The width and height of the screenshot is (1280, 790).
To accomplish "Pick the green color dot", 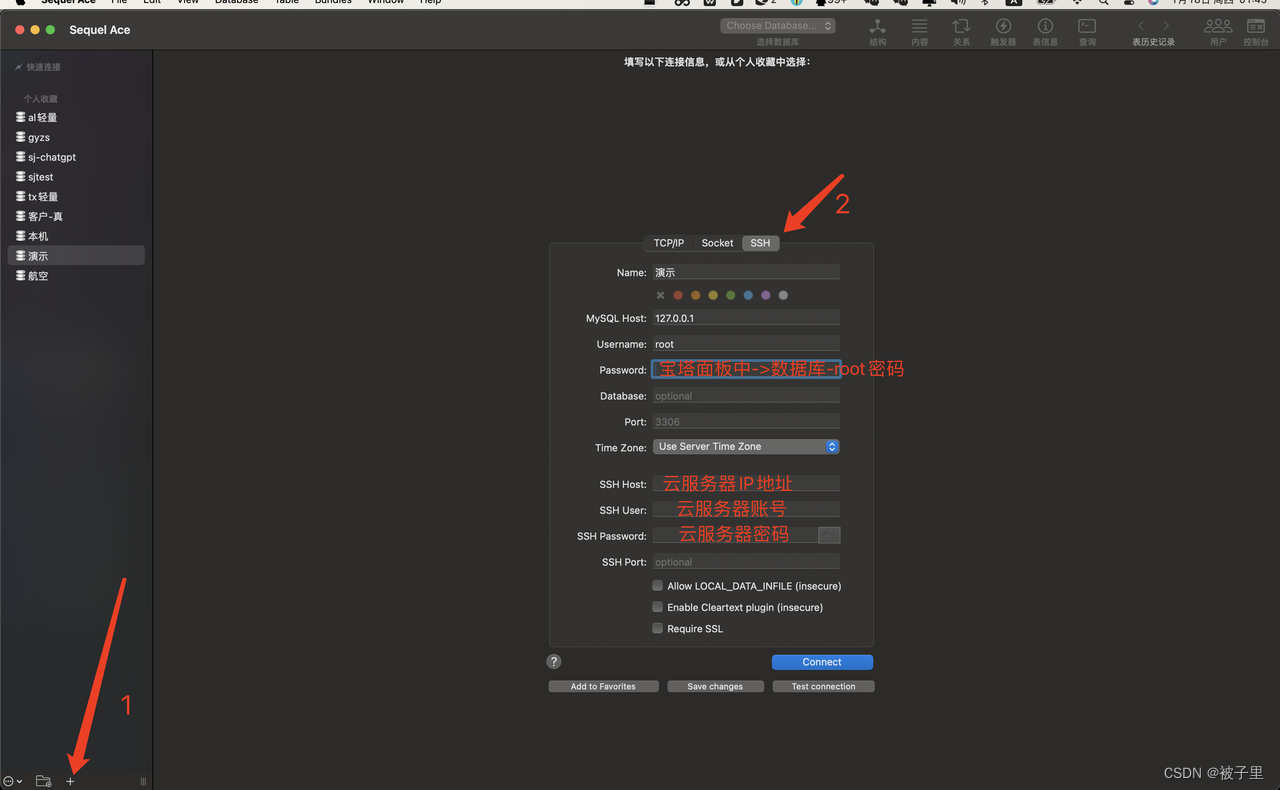I will click(x=731, y=295).
